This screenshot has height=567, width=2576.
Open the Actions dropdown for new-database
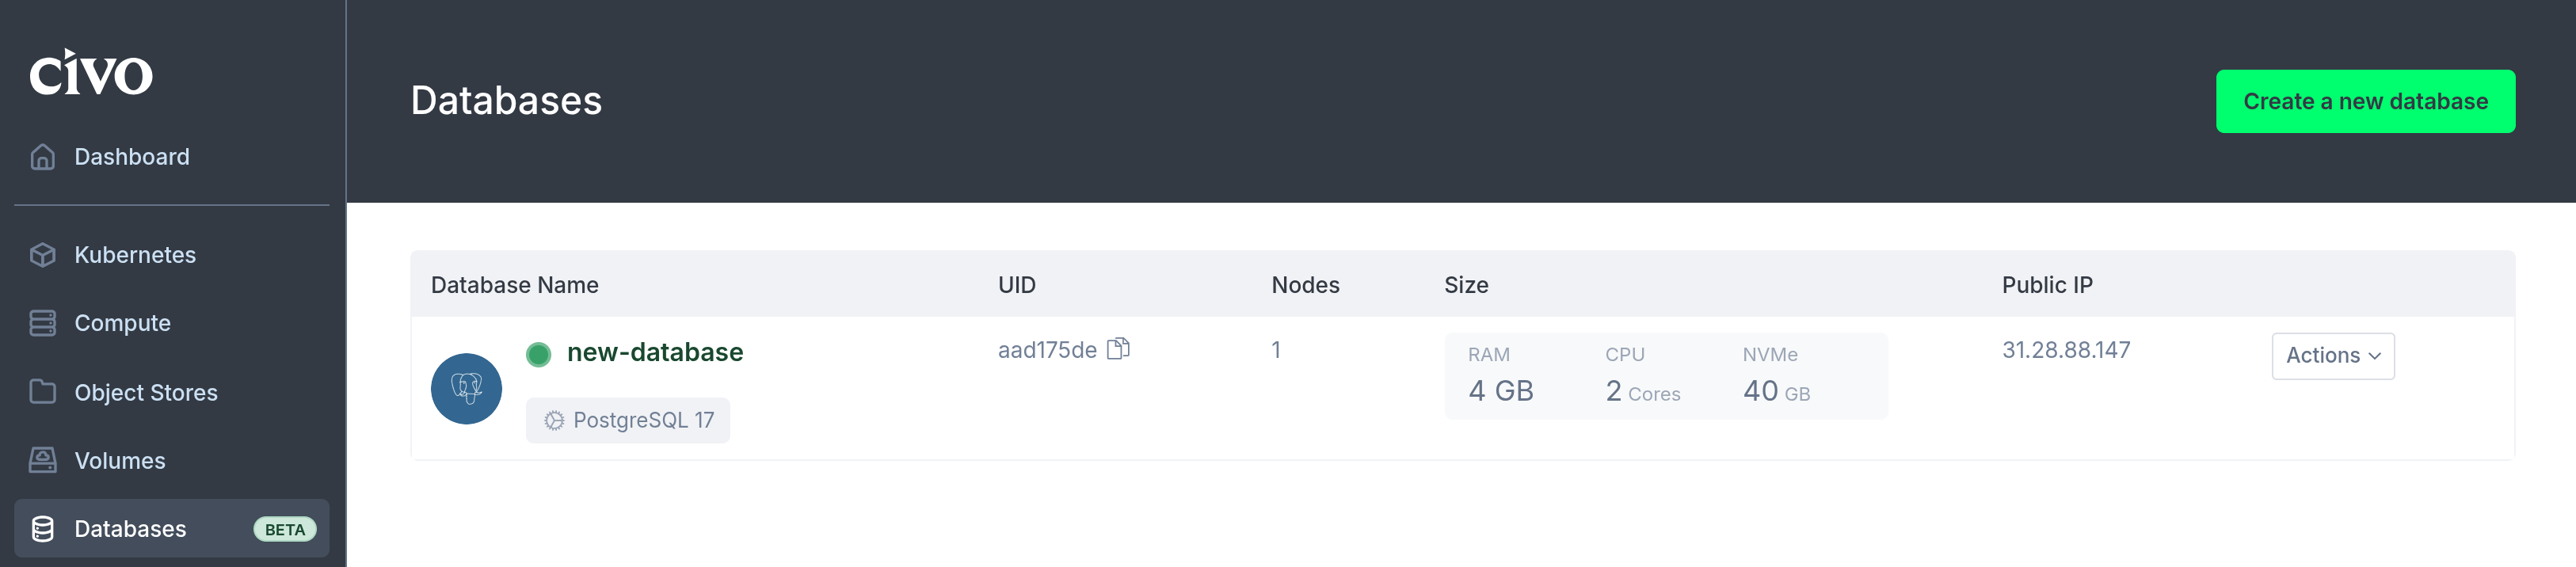click(2332, 355)
